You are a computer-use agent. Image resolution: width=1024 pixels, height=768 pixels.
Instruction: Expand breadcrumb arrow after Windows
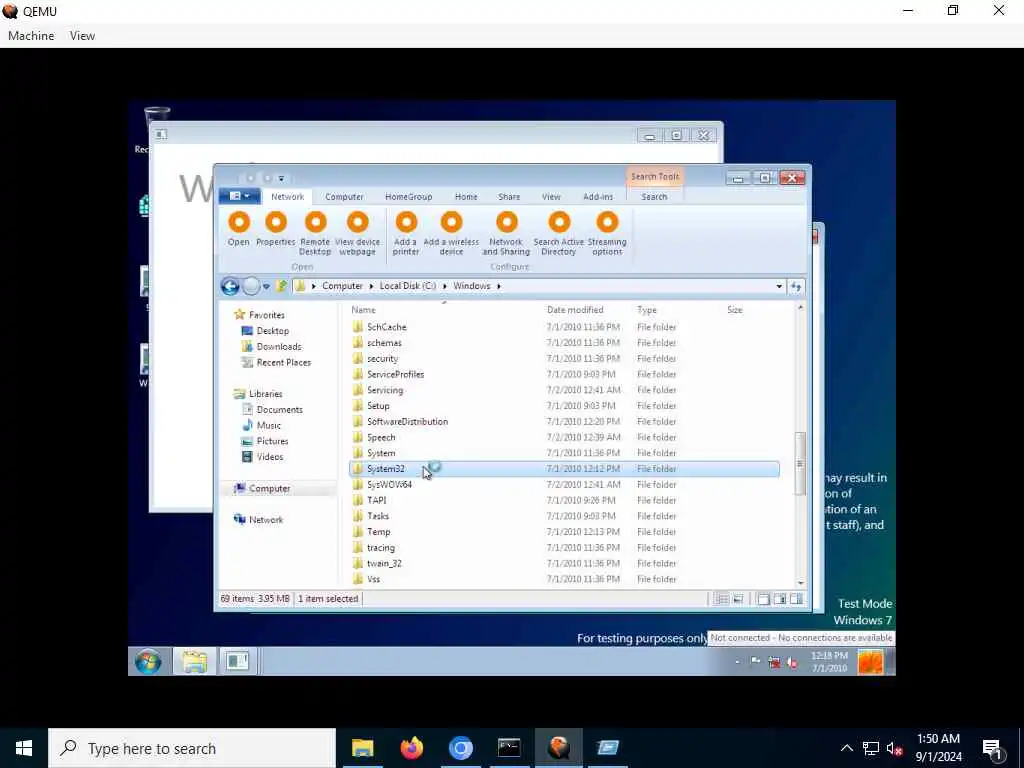pyautogui.click(x=499, y=286)
